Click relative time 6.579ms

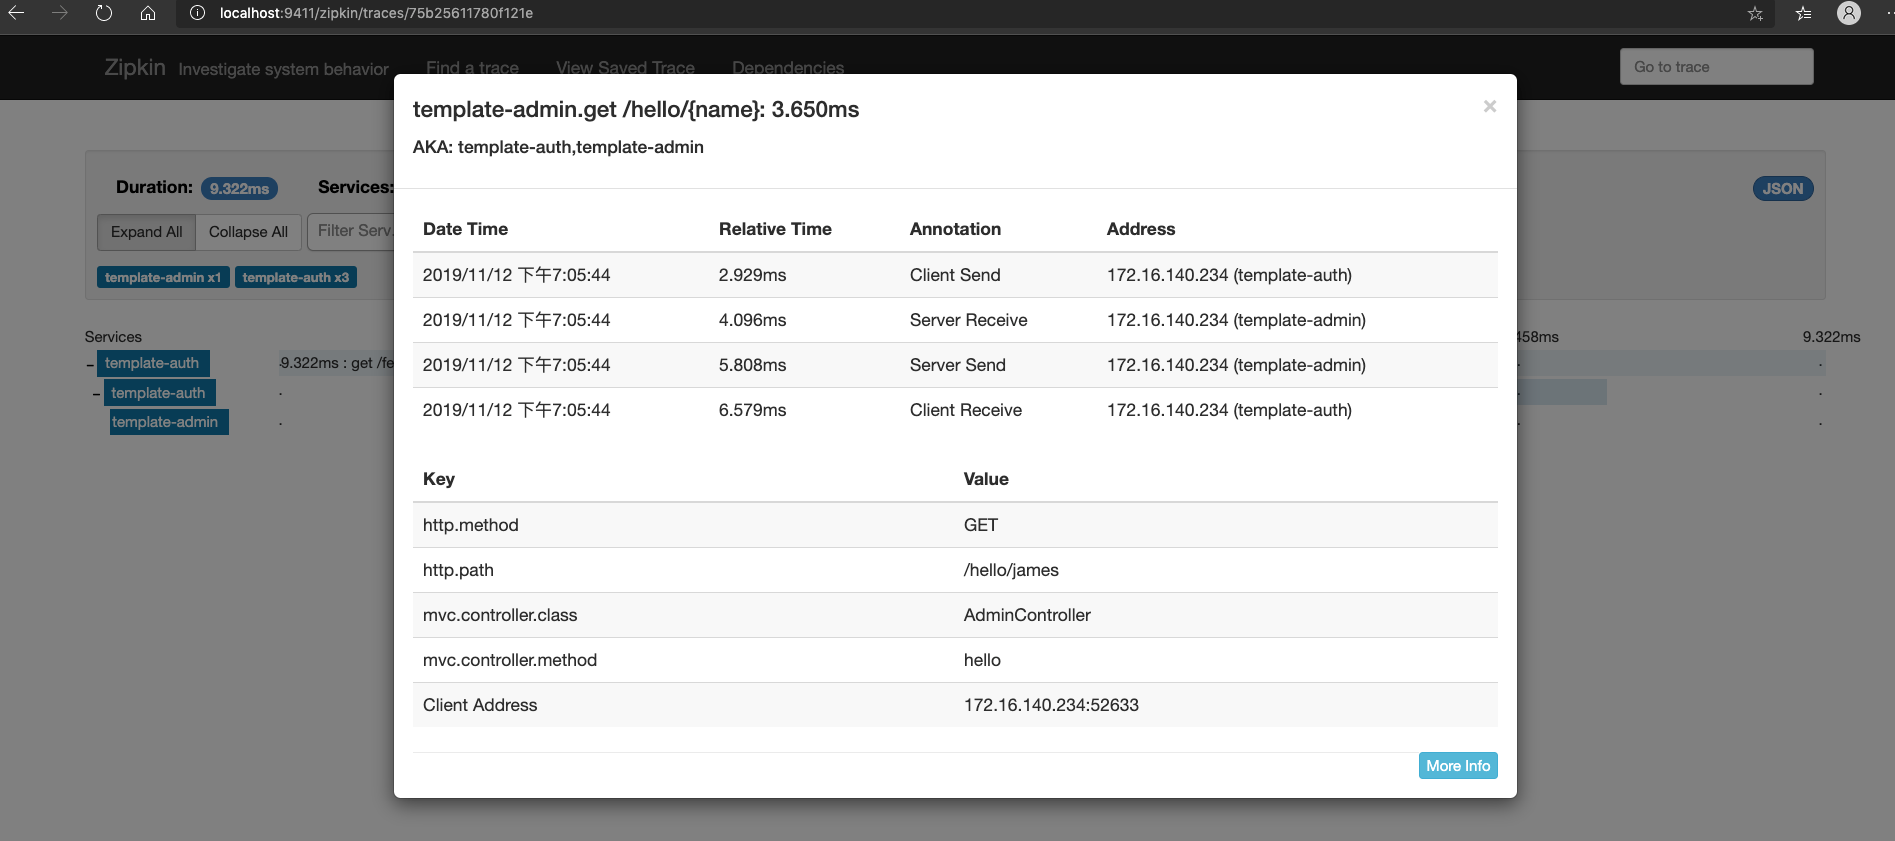753,410
